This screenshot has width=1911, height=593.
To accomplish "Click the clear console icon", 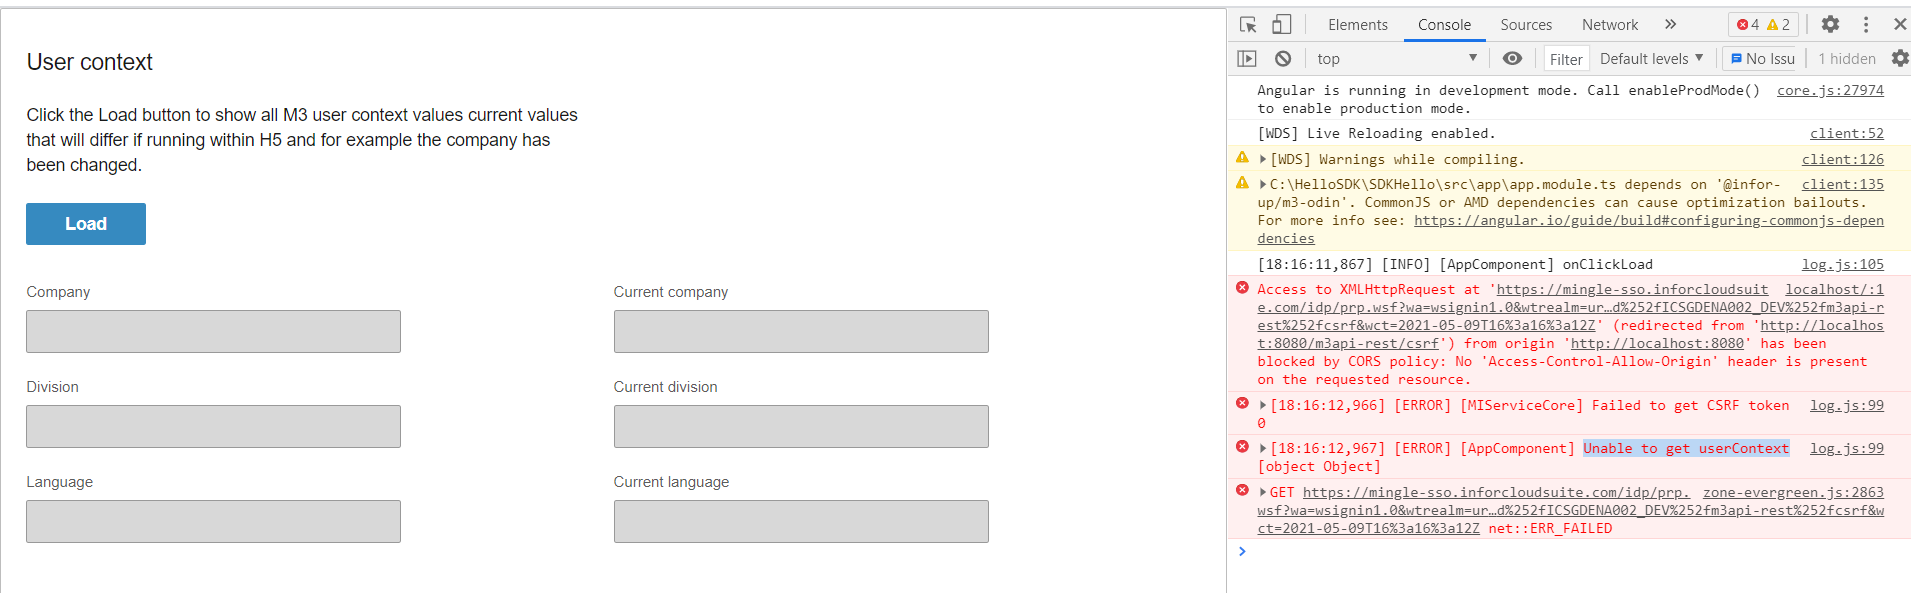I will [1283, 58].
